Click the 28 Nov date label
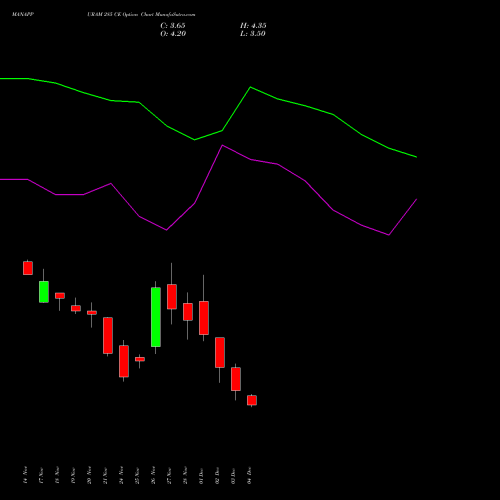500x500 pixels. click(186, 475)
